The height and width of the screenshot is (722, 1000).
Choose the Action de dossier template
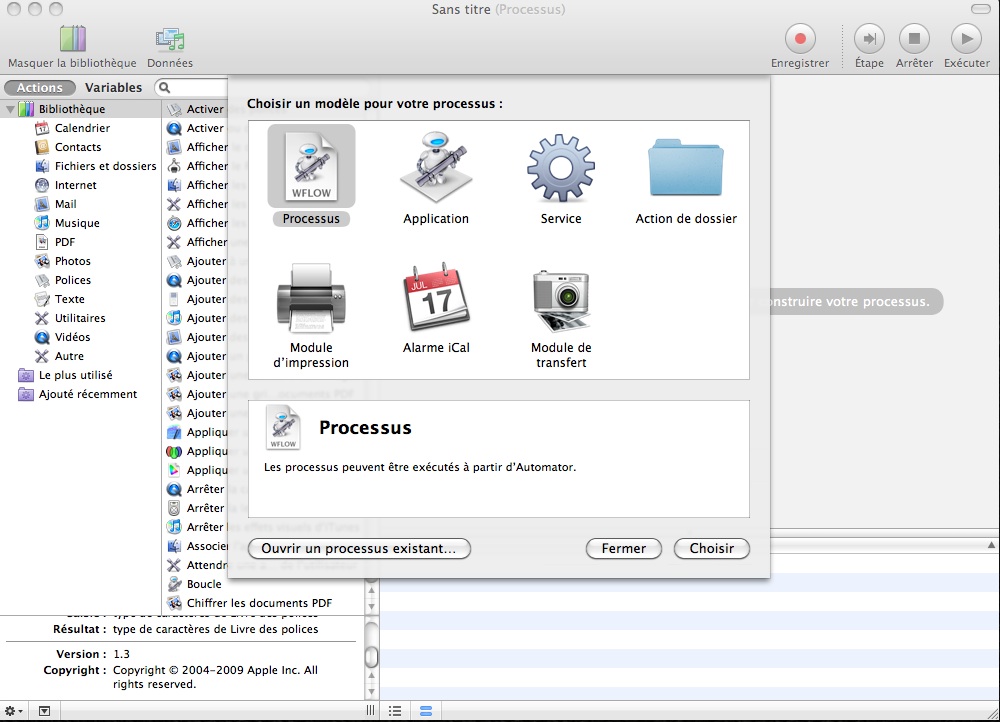click(x=686, y=175)
